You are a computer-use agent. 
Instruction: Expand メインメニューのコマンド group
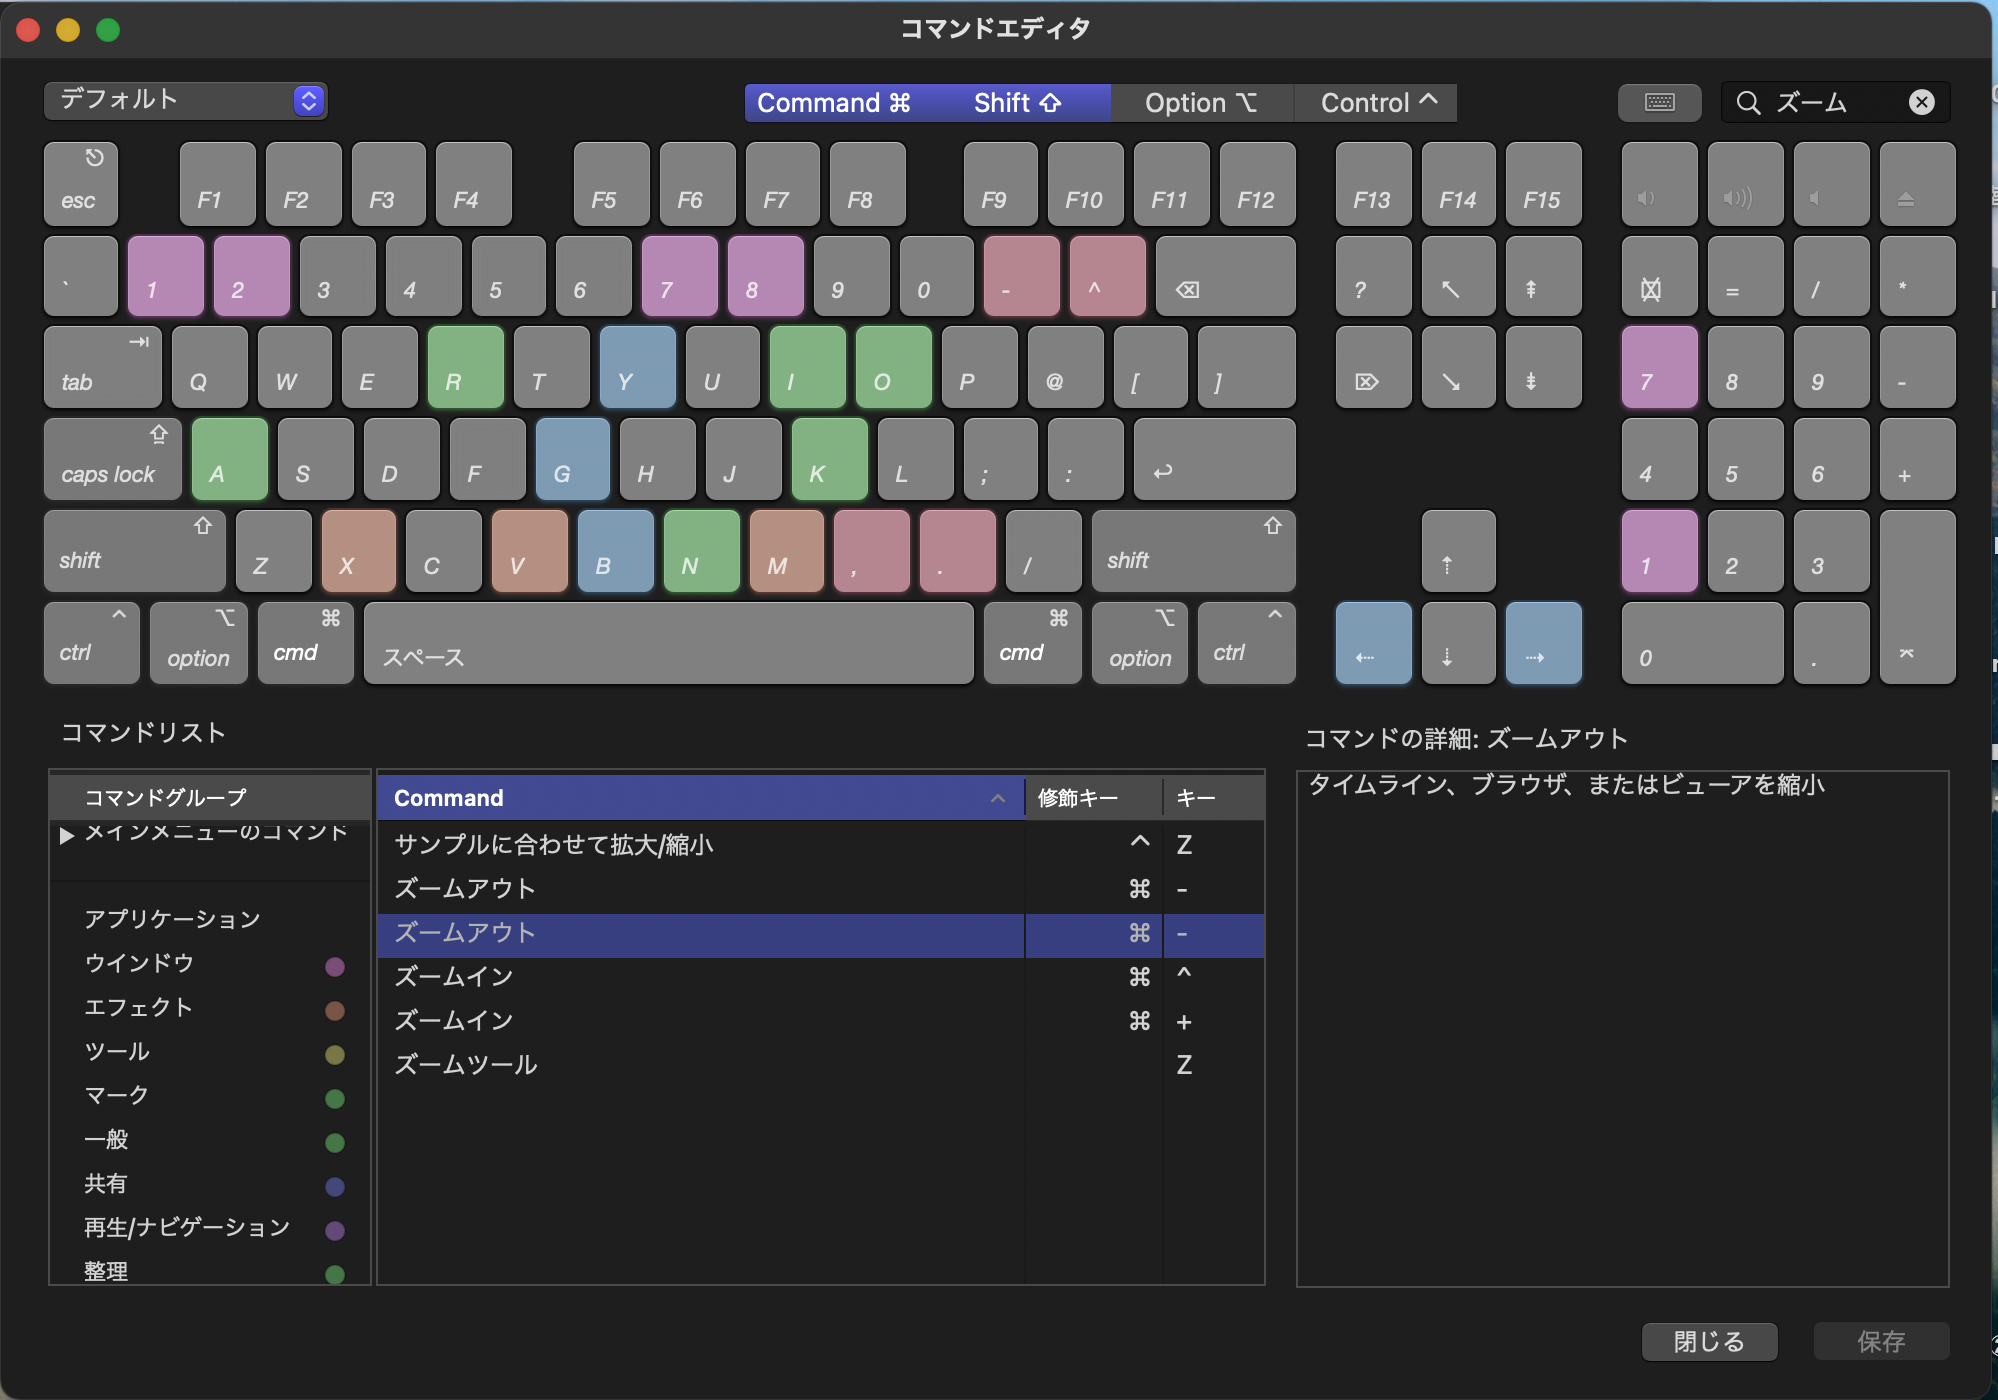point(66,835)
